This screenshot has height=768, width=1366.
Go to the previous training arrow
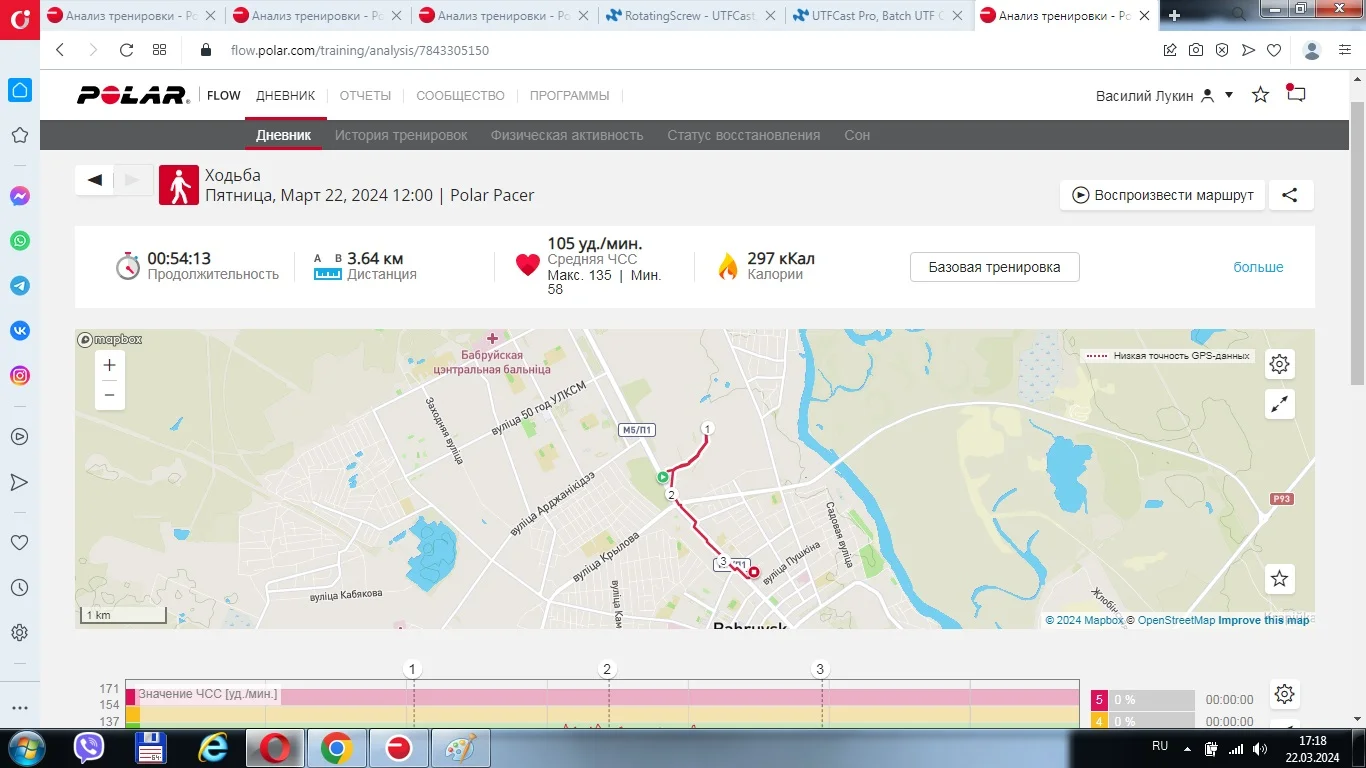[x=95, y=180]
